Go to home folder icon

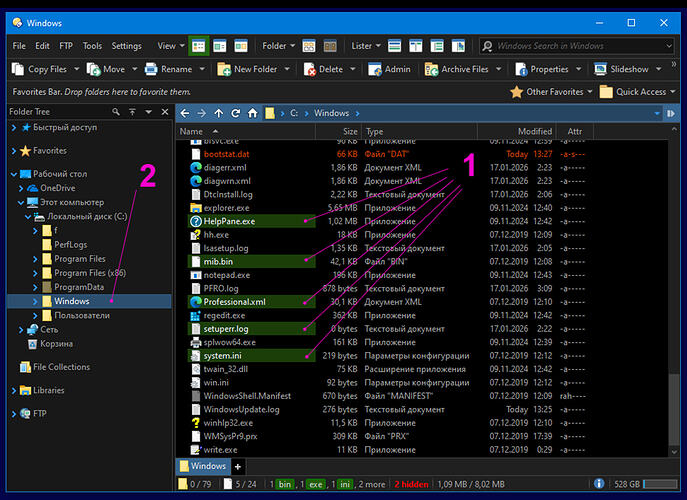point(252,113)
